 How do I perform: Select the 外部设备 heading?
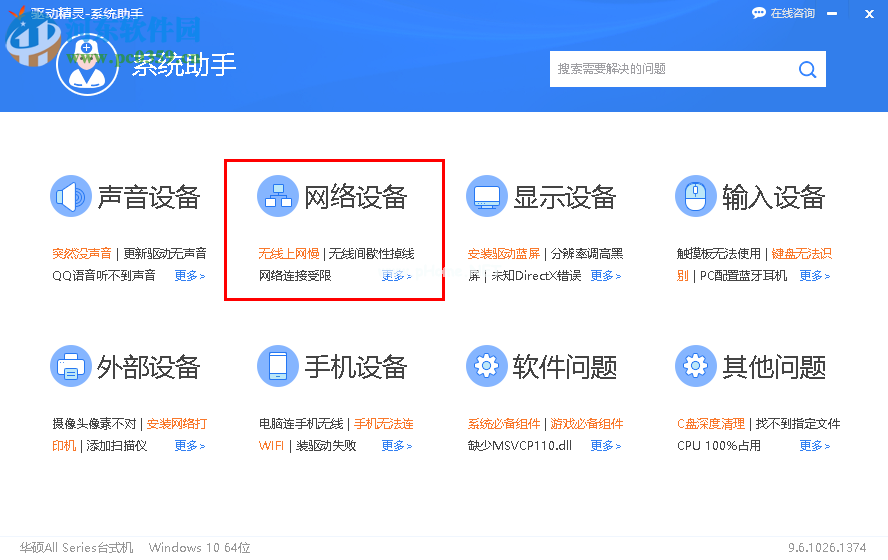pyautogui.click(x=148, y=367)
